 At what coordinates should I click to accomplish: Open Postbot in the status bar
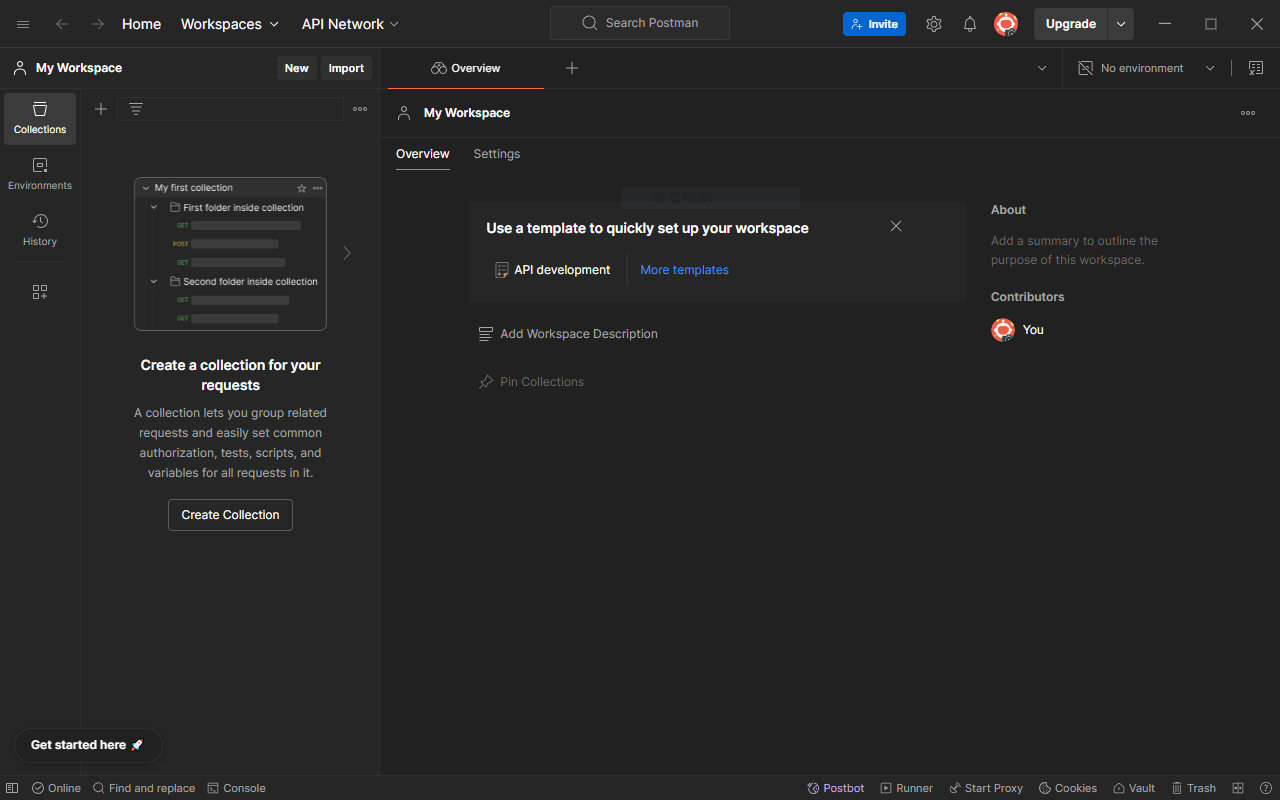pos(836,788)
